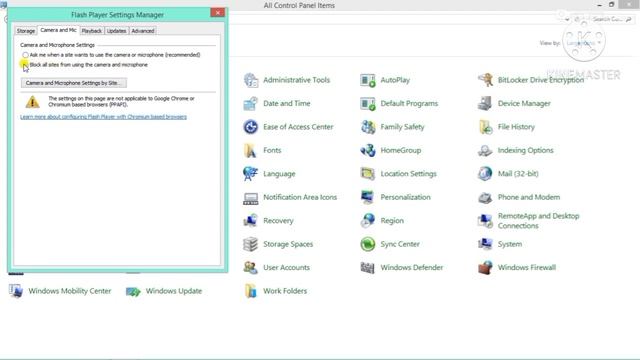This screenshot has width=640, height=360.
Task: Open the Recovery icon
Action: (251, 221)
